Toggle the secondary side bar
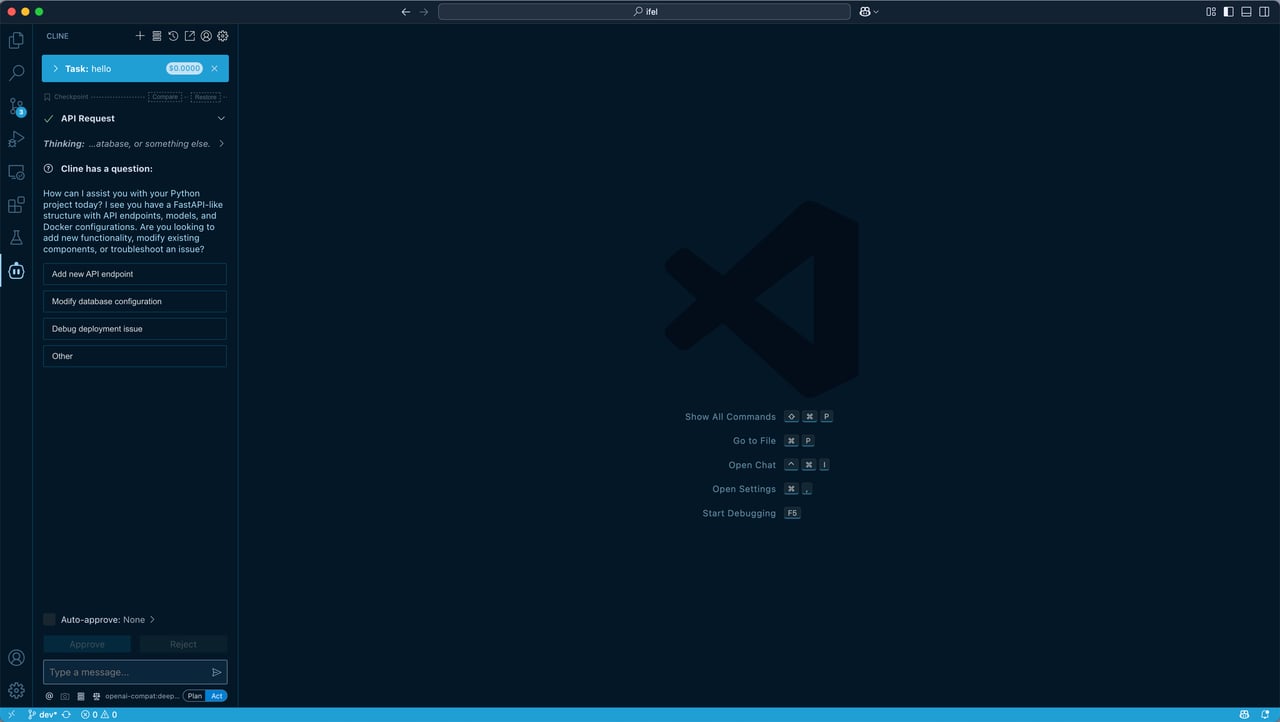The width and height of the screenshot is (1280, 722). (1265, 12)
